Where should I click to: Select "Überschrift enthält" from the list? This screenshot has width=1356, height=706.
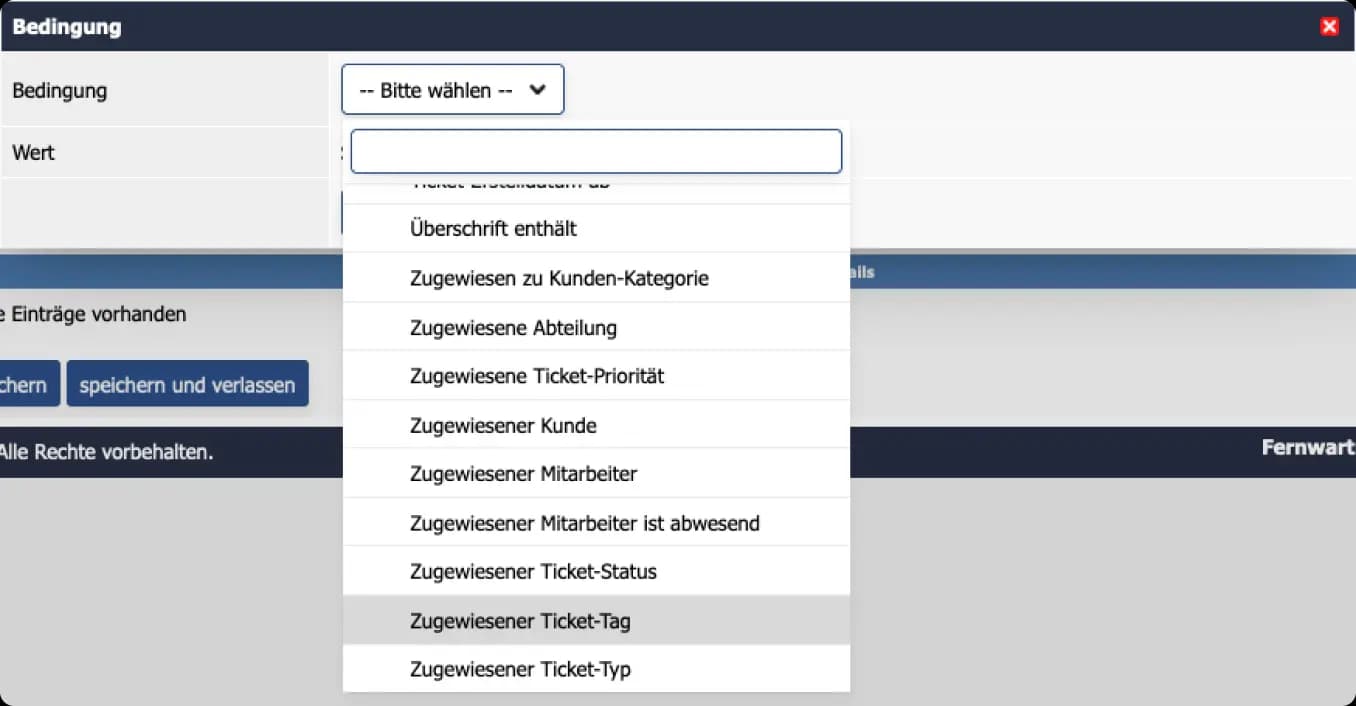coord(494,229)
